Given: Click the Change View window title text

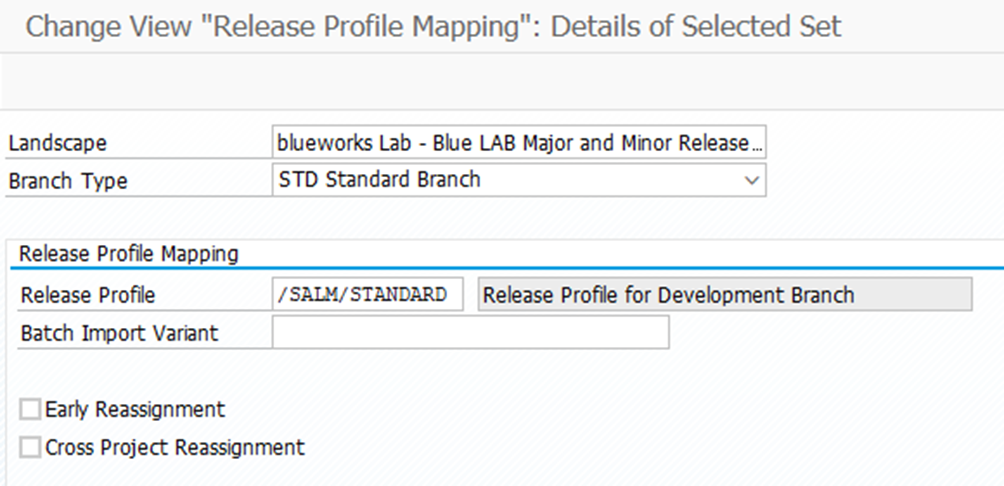Looking at the screenshot, I should point(433,26).
